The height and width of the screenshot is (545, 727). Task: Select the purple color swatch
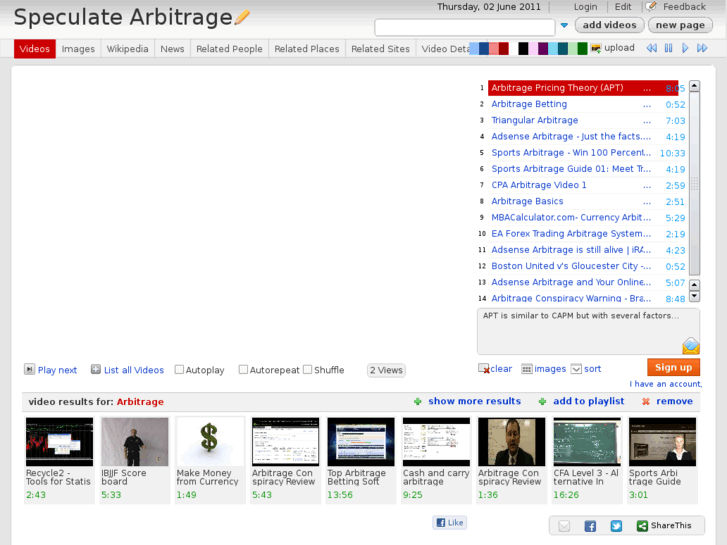click(x=543, y=48)
